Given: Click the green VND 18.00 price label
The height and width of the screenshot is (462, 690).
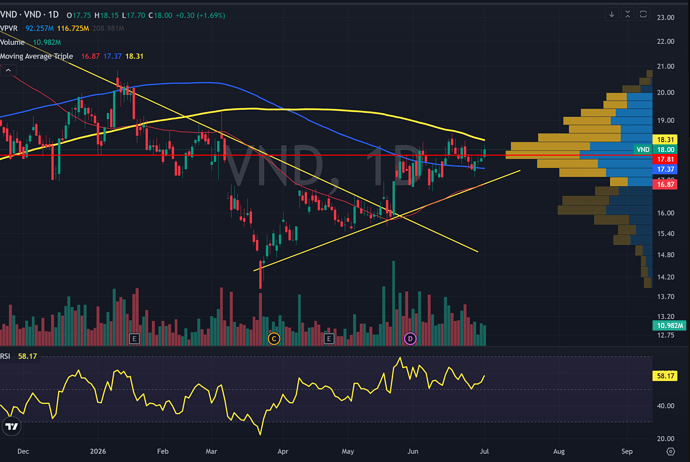Looking at the screenshot, I should (655, 150).
